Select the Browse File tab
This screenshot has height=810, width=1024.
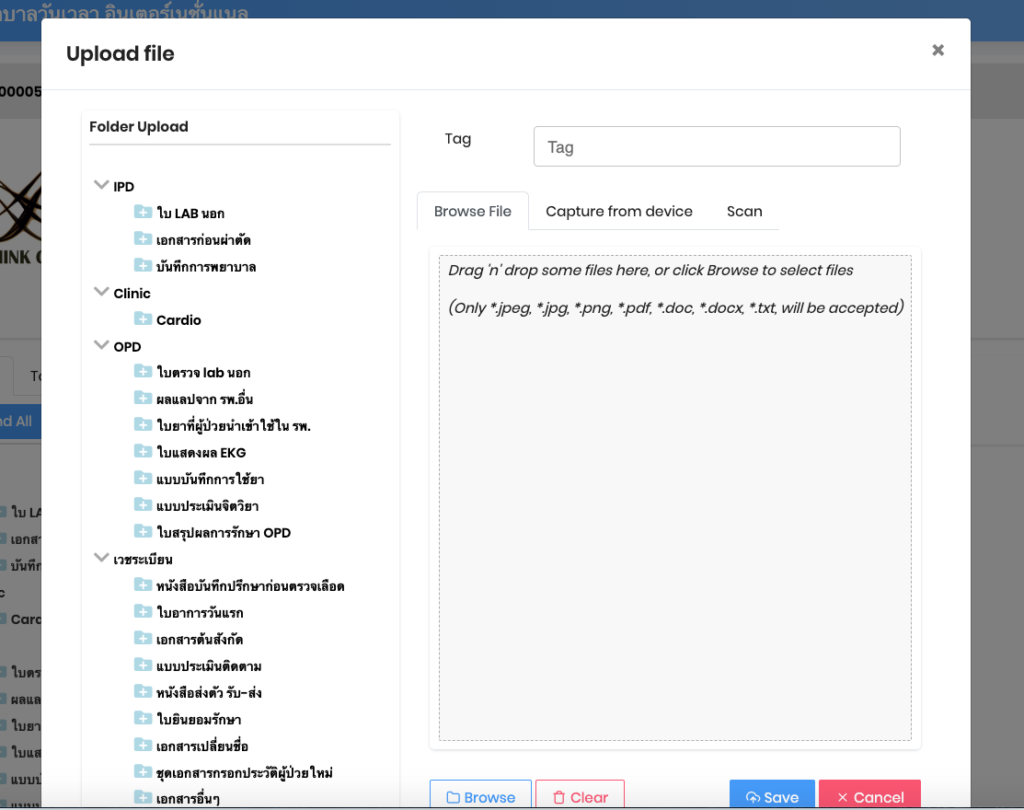coord(472,211)
